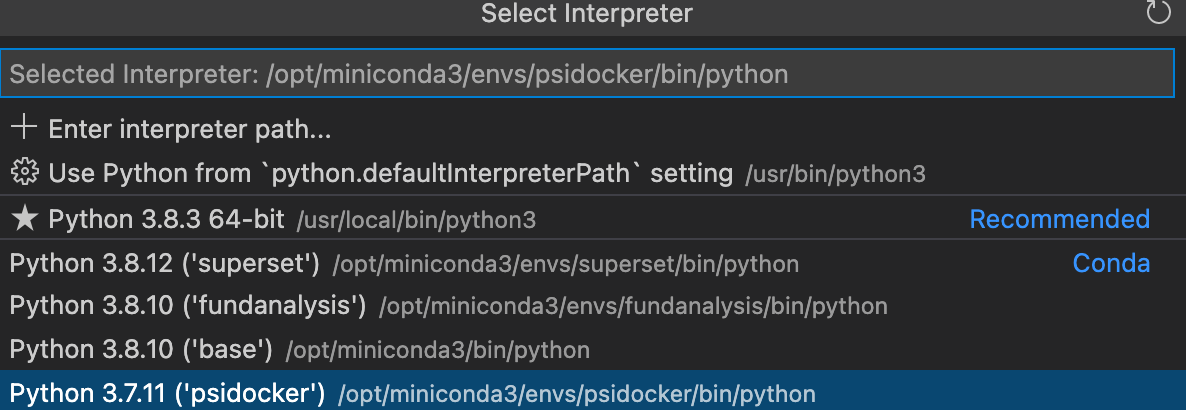
Task: Click the Conda group label
Action: tap(1111, 264)
